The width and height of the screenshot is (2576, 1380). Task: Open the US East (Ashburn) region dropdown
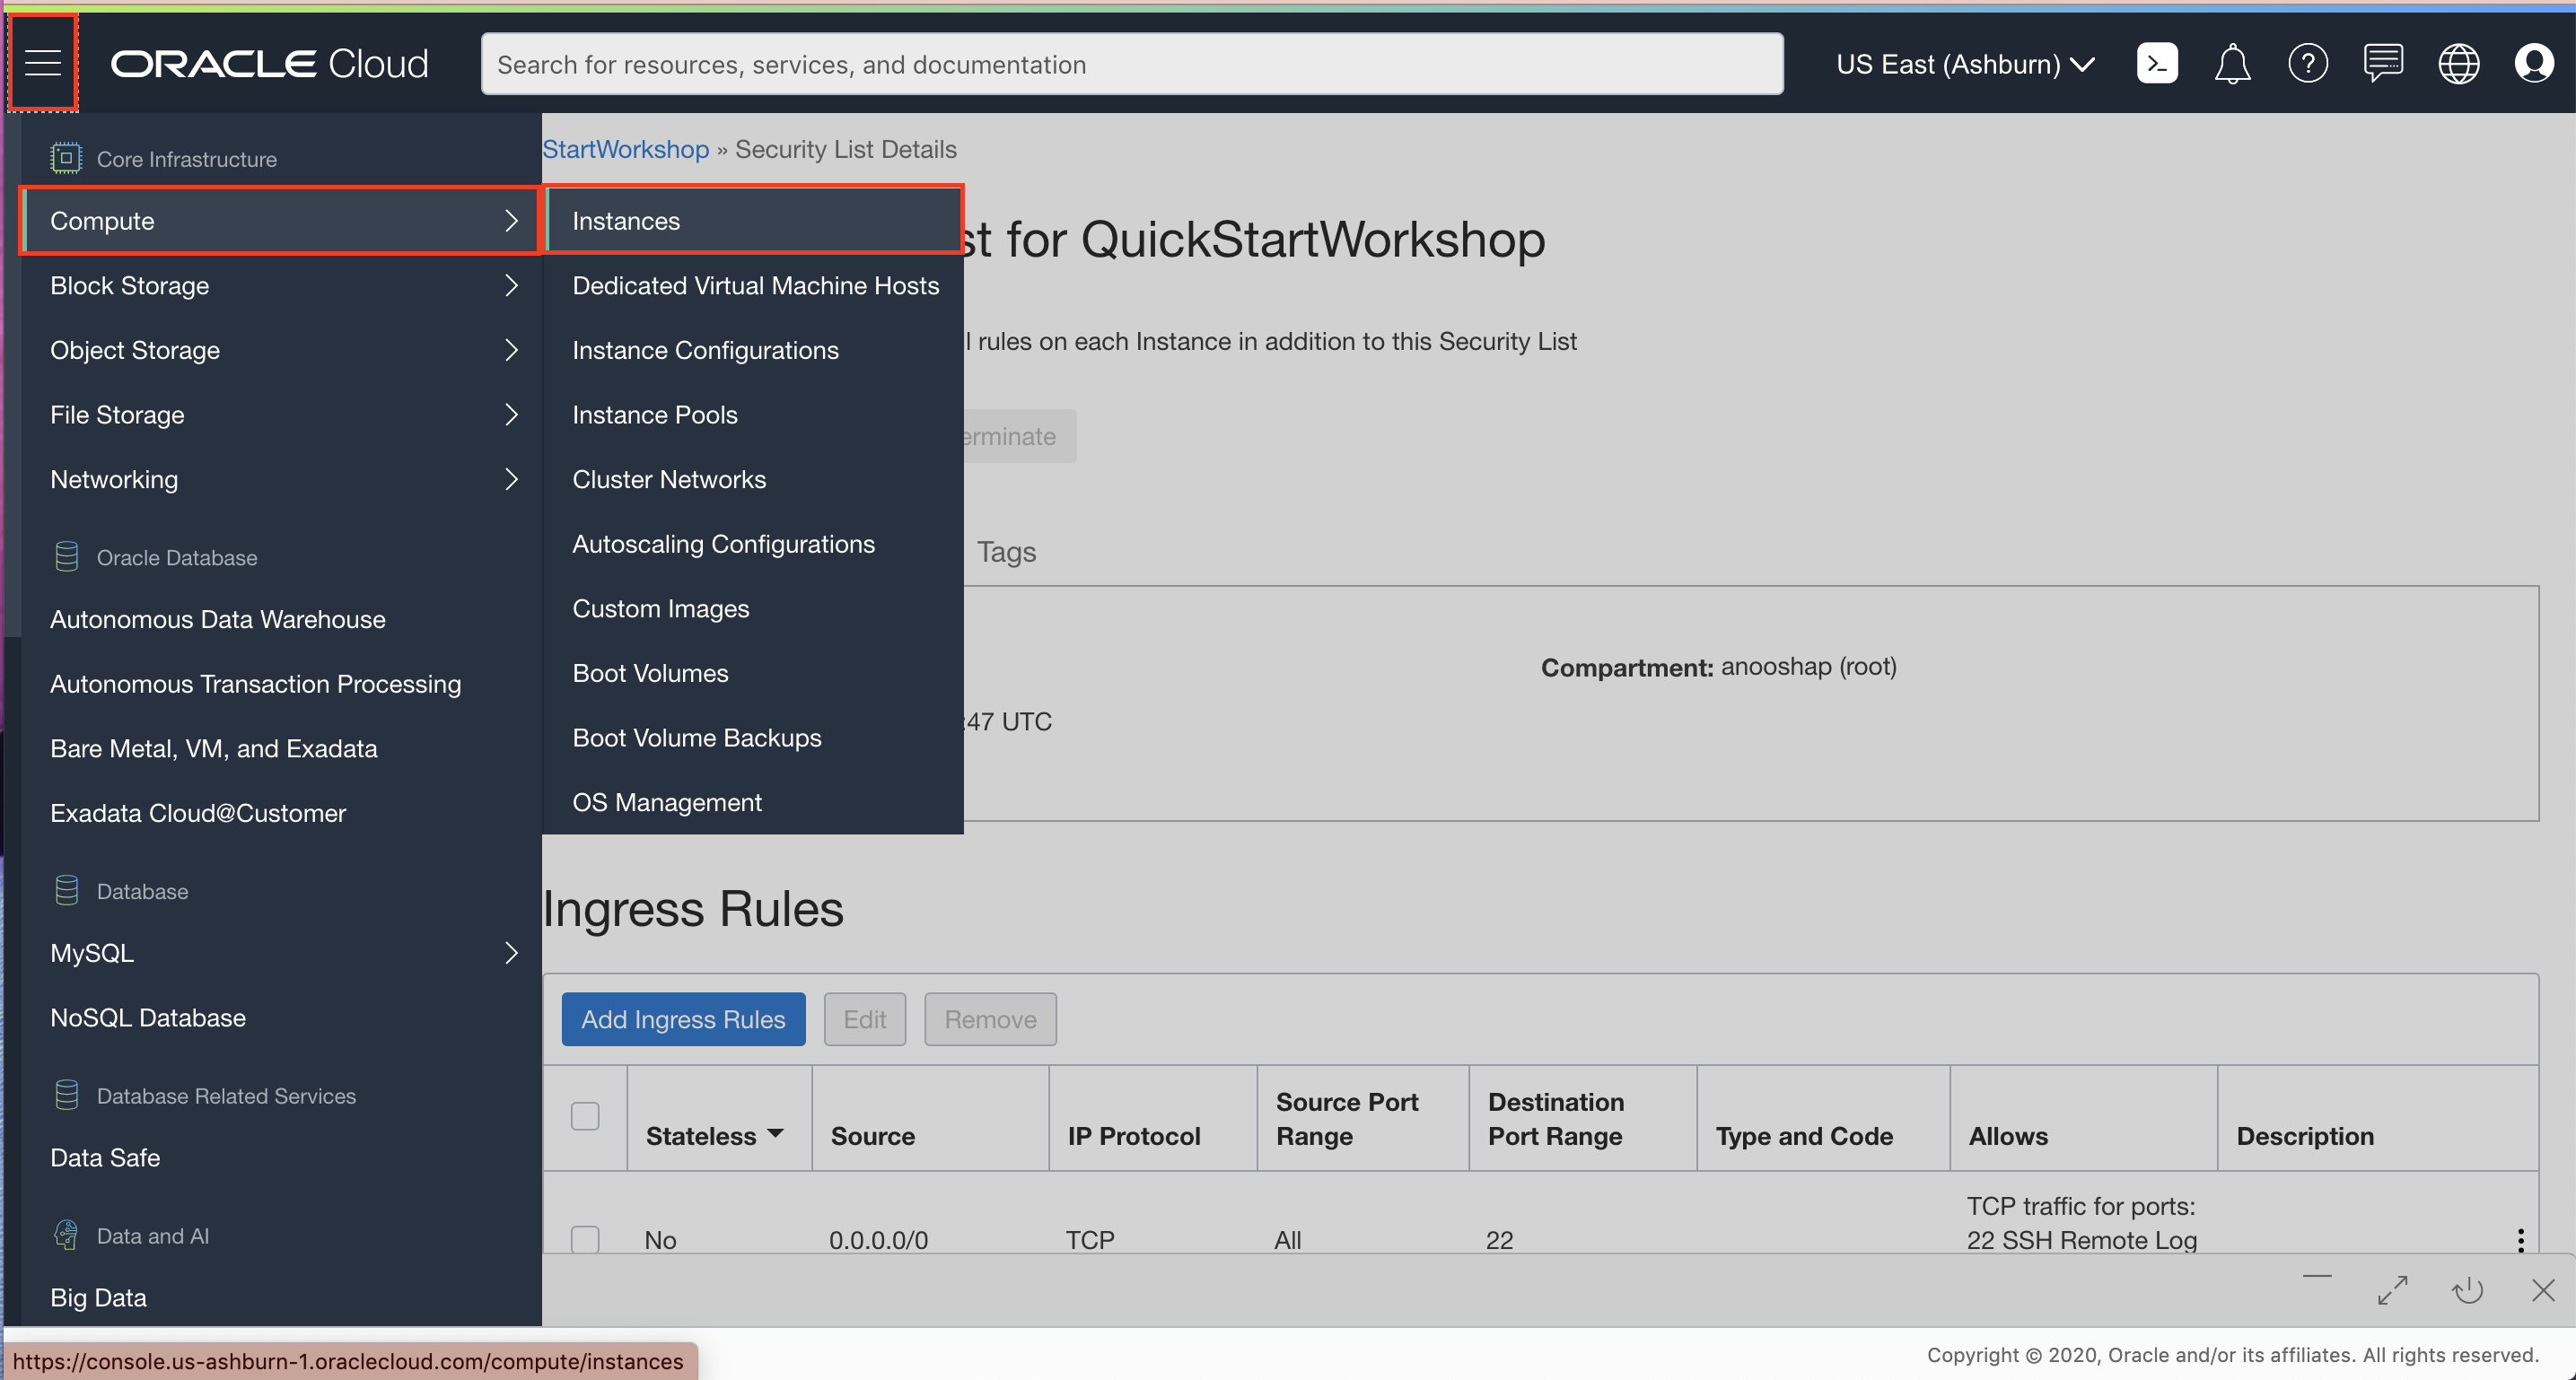click(x=1964, y=64)
